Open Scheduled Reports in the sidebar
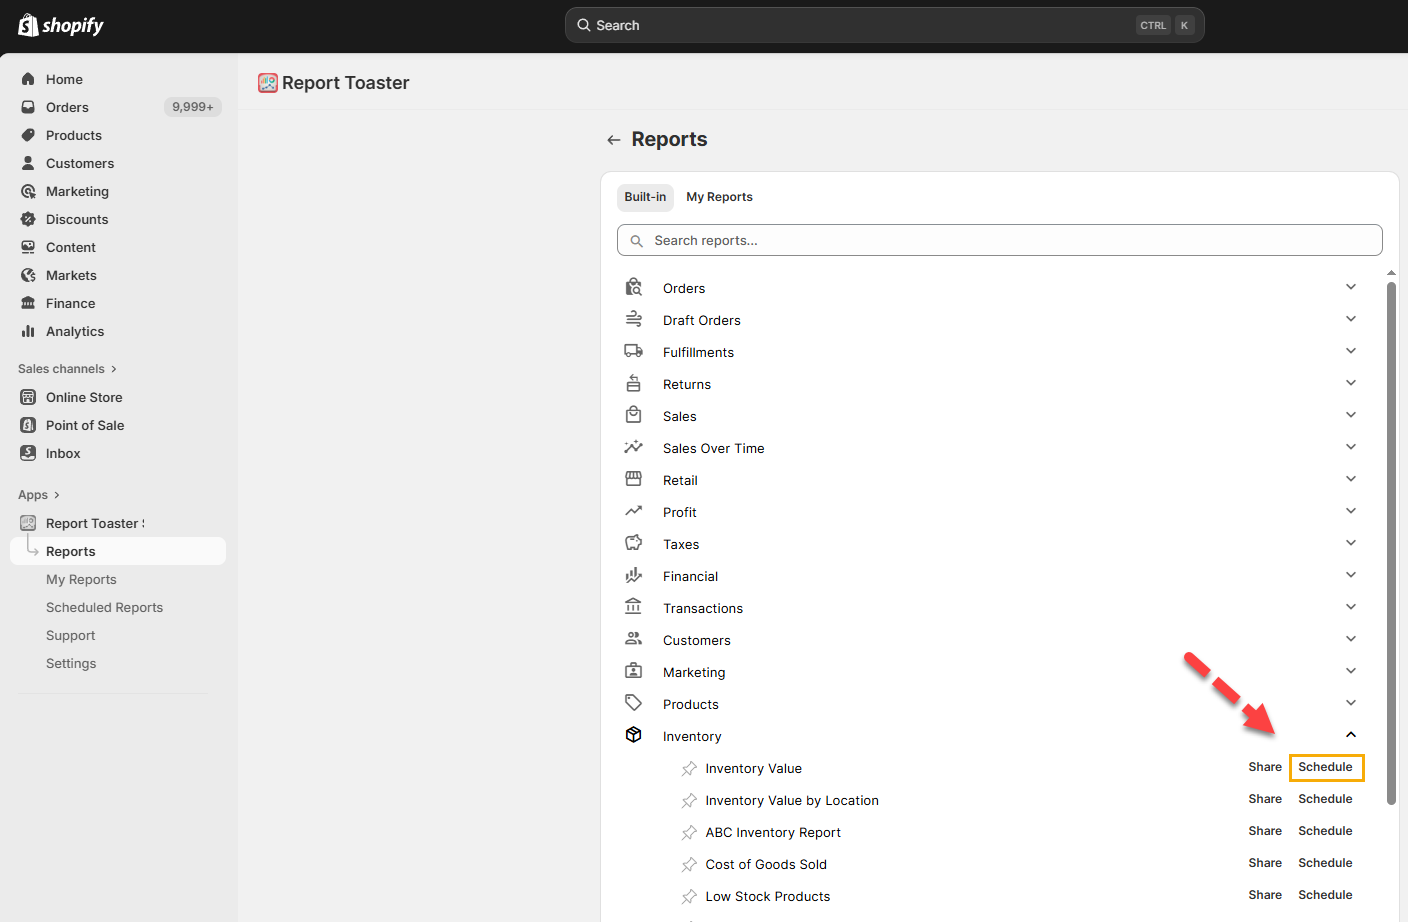This screenshot has width=1408, height=922. point(104,607)
